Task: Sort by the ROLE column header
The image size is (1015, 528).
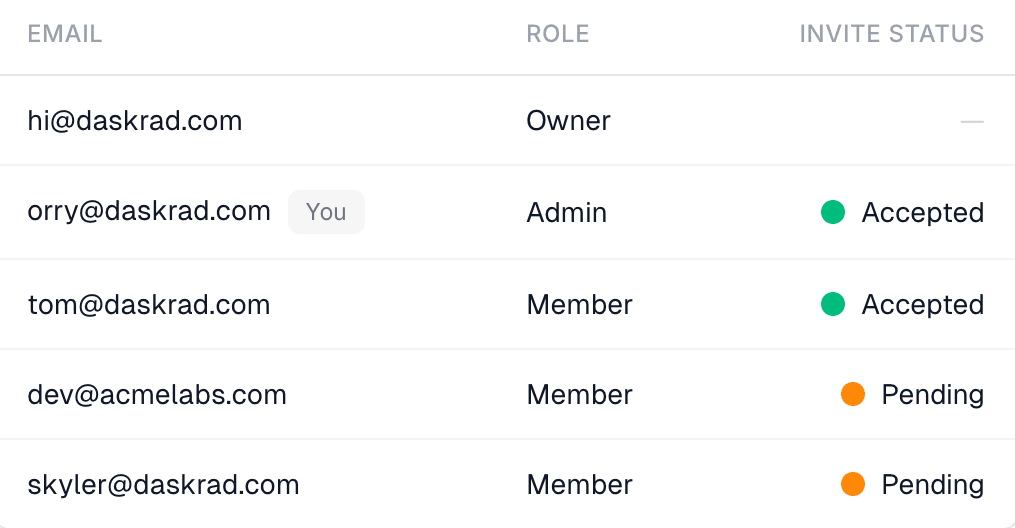Action: pos(558,34)
